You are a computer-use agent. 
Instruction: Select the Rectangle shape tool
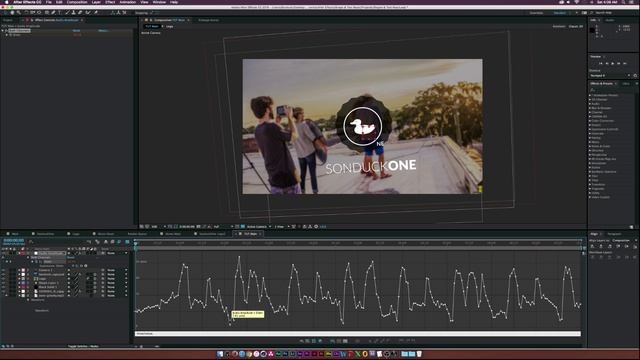coord(47,13)
